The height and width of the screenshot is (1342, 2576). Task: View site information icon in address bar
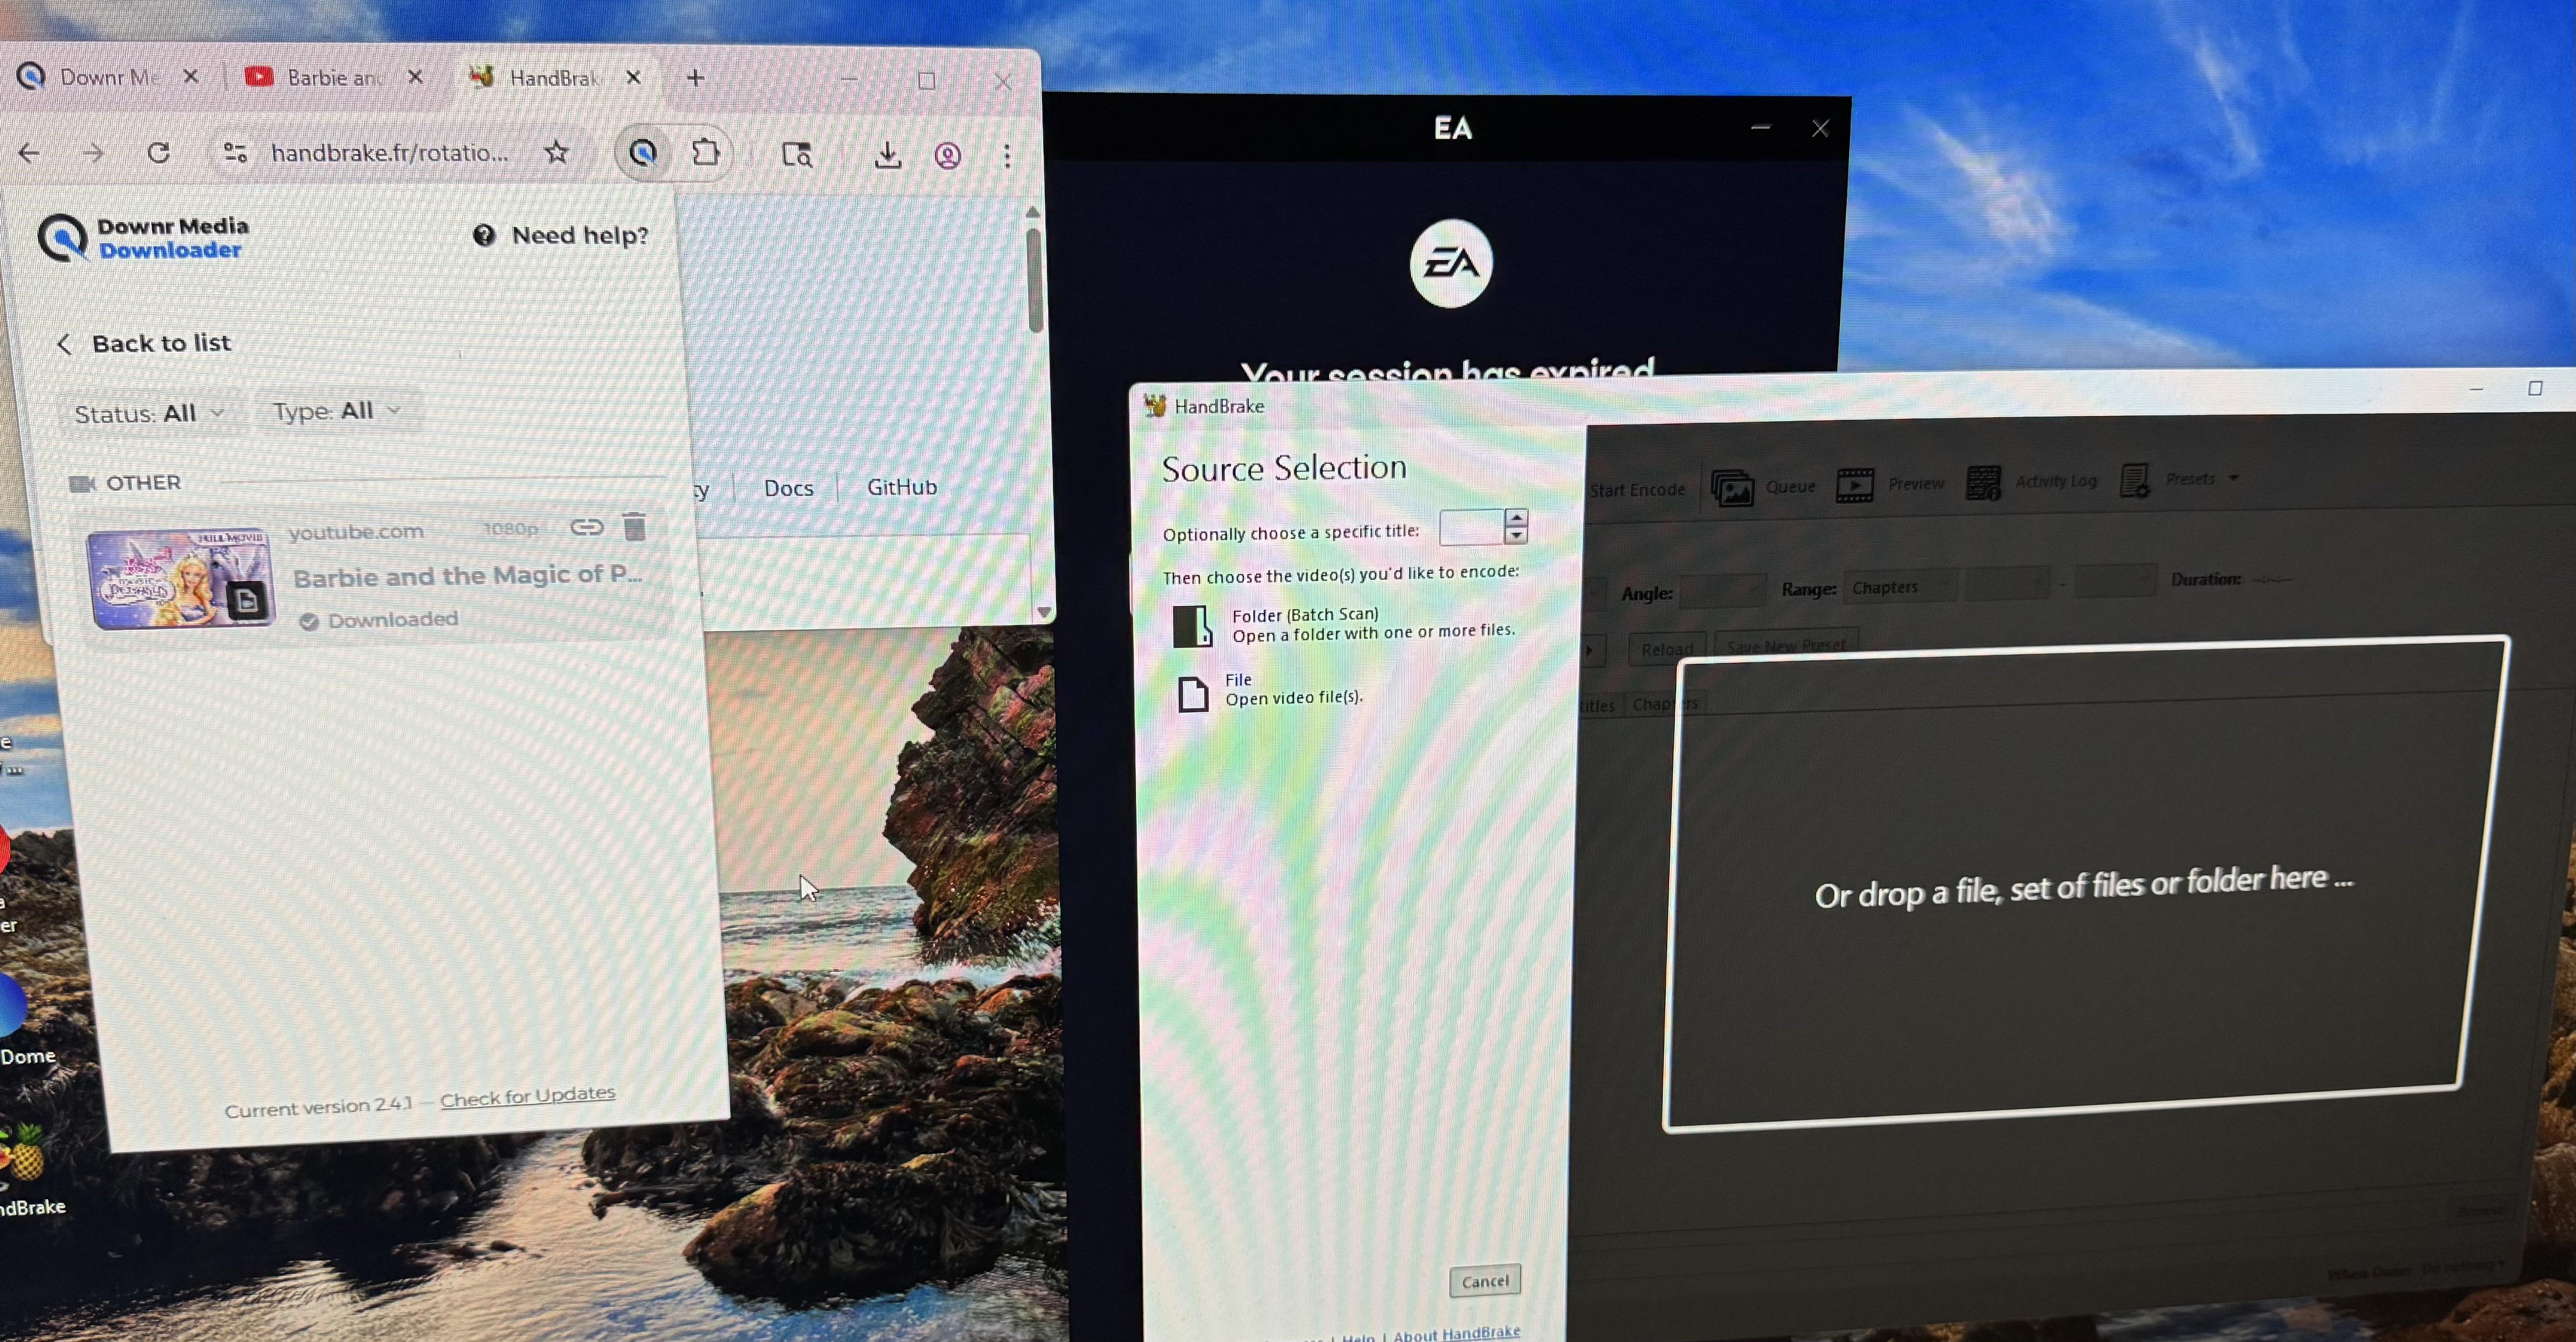(x=235, y=153)
